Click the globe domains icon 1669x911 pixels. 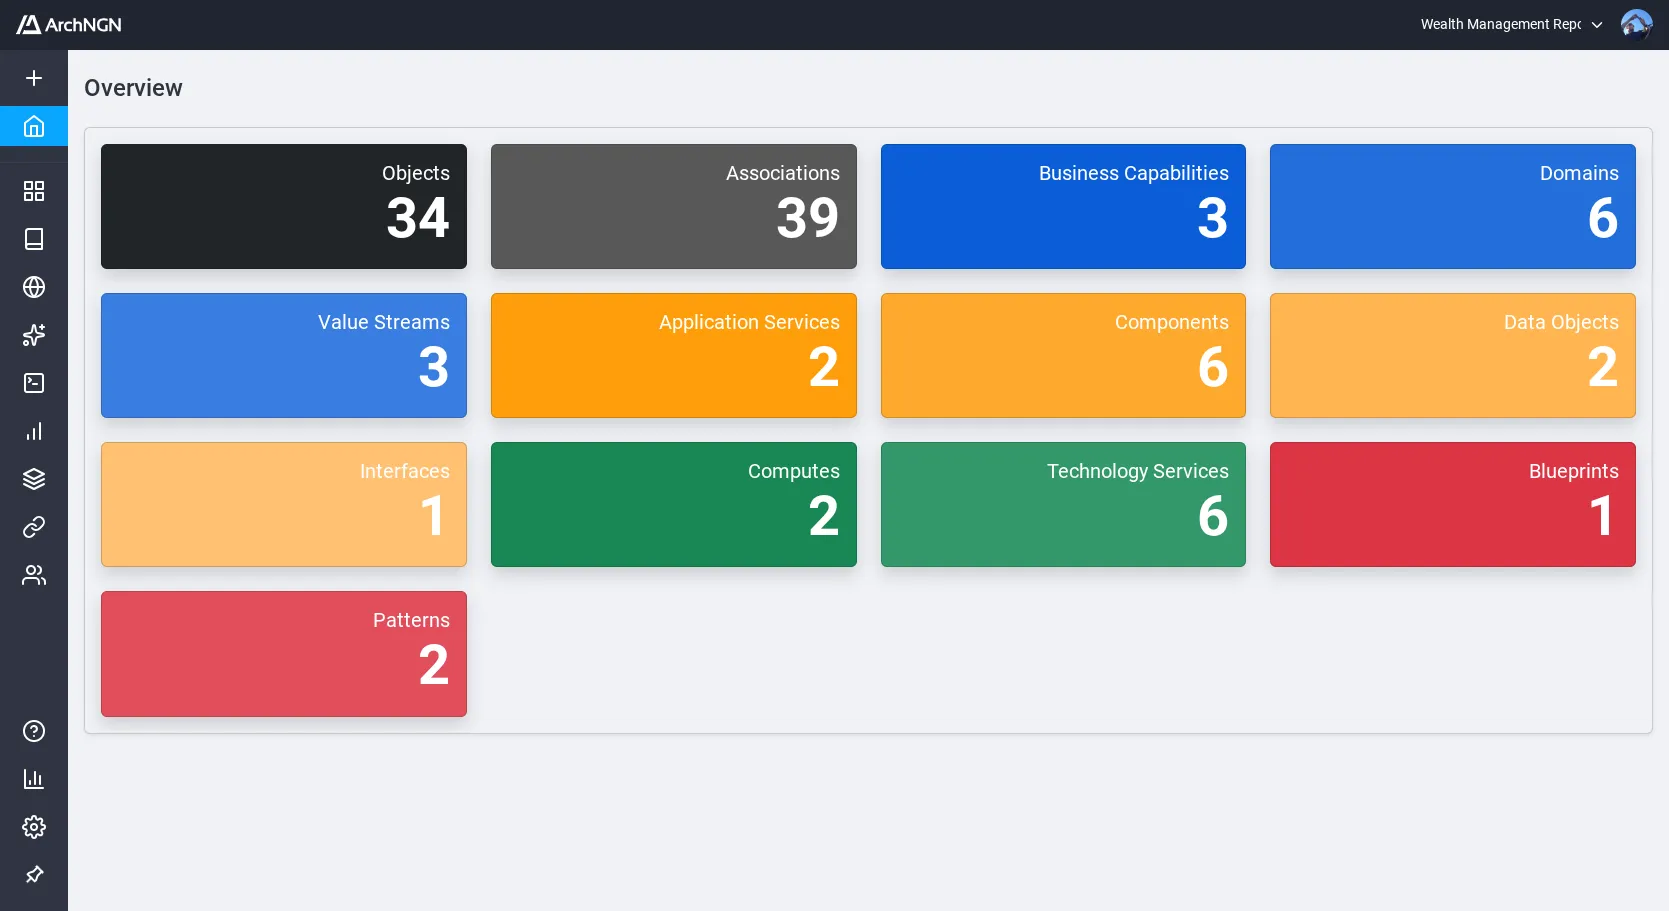click(x=33, y=287)
